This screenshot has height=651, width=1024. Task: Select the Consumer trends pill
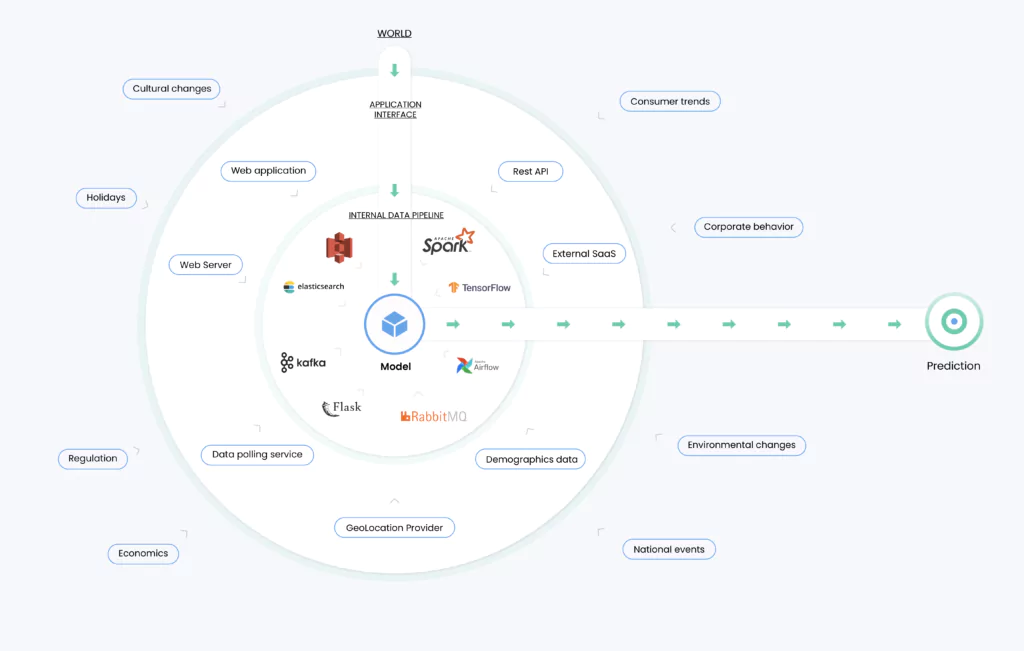coord(670,101)
